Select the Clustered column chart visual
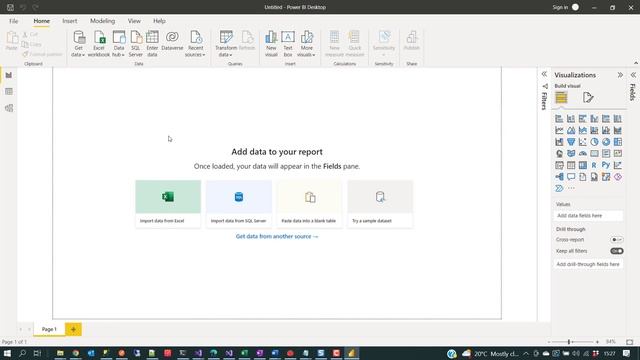The image size is (640, 360). pos(594,119)
